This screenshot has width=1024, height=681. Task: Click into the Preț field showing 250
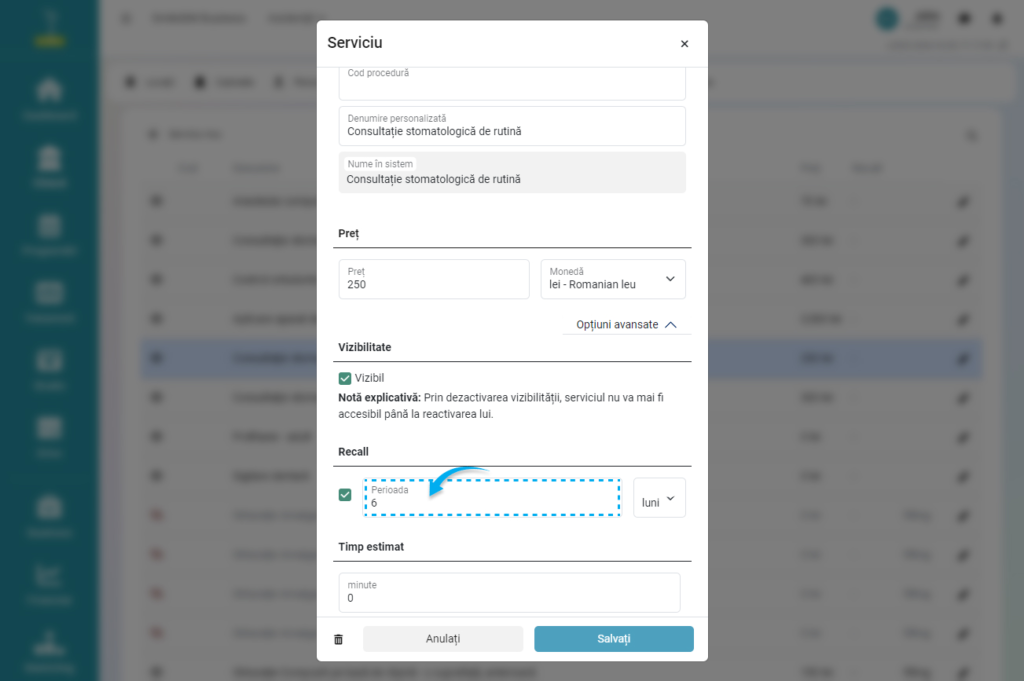tap(433, 280)
